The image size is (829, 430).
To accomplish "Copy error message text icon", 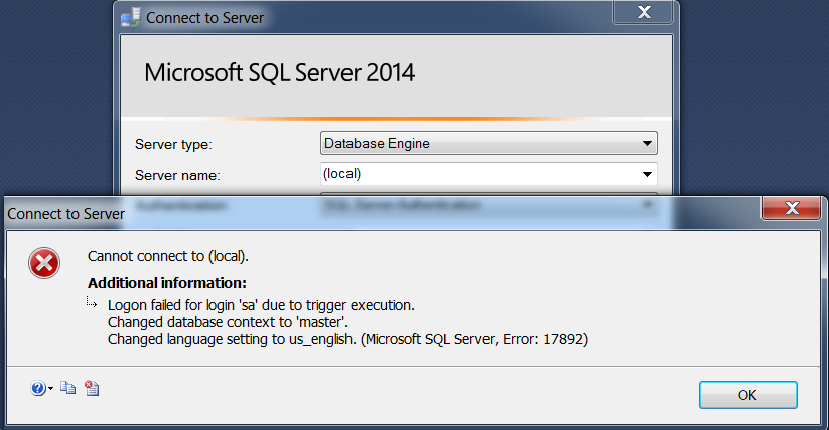I will coord(68,388).
